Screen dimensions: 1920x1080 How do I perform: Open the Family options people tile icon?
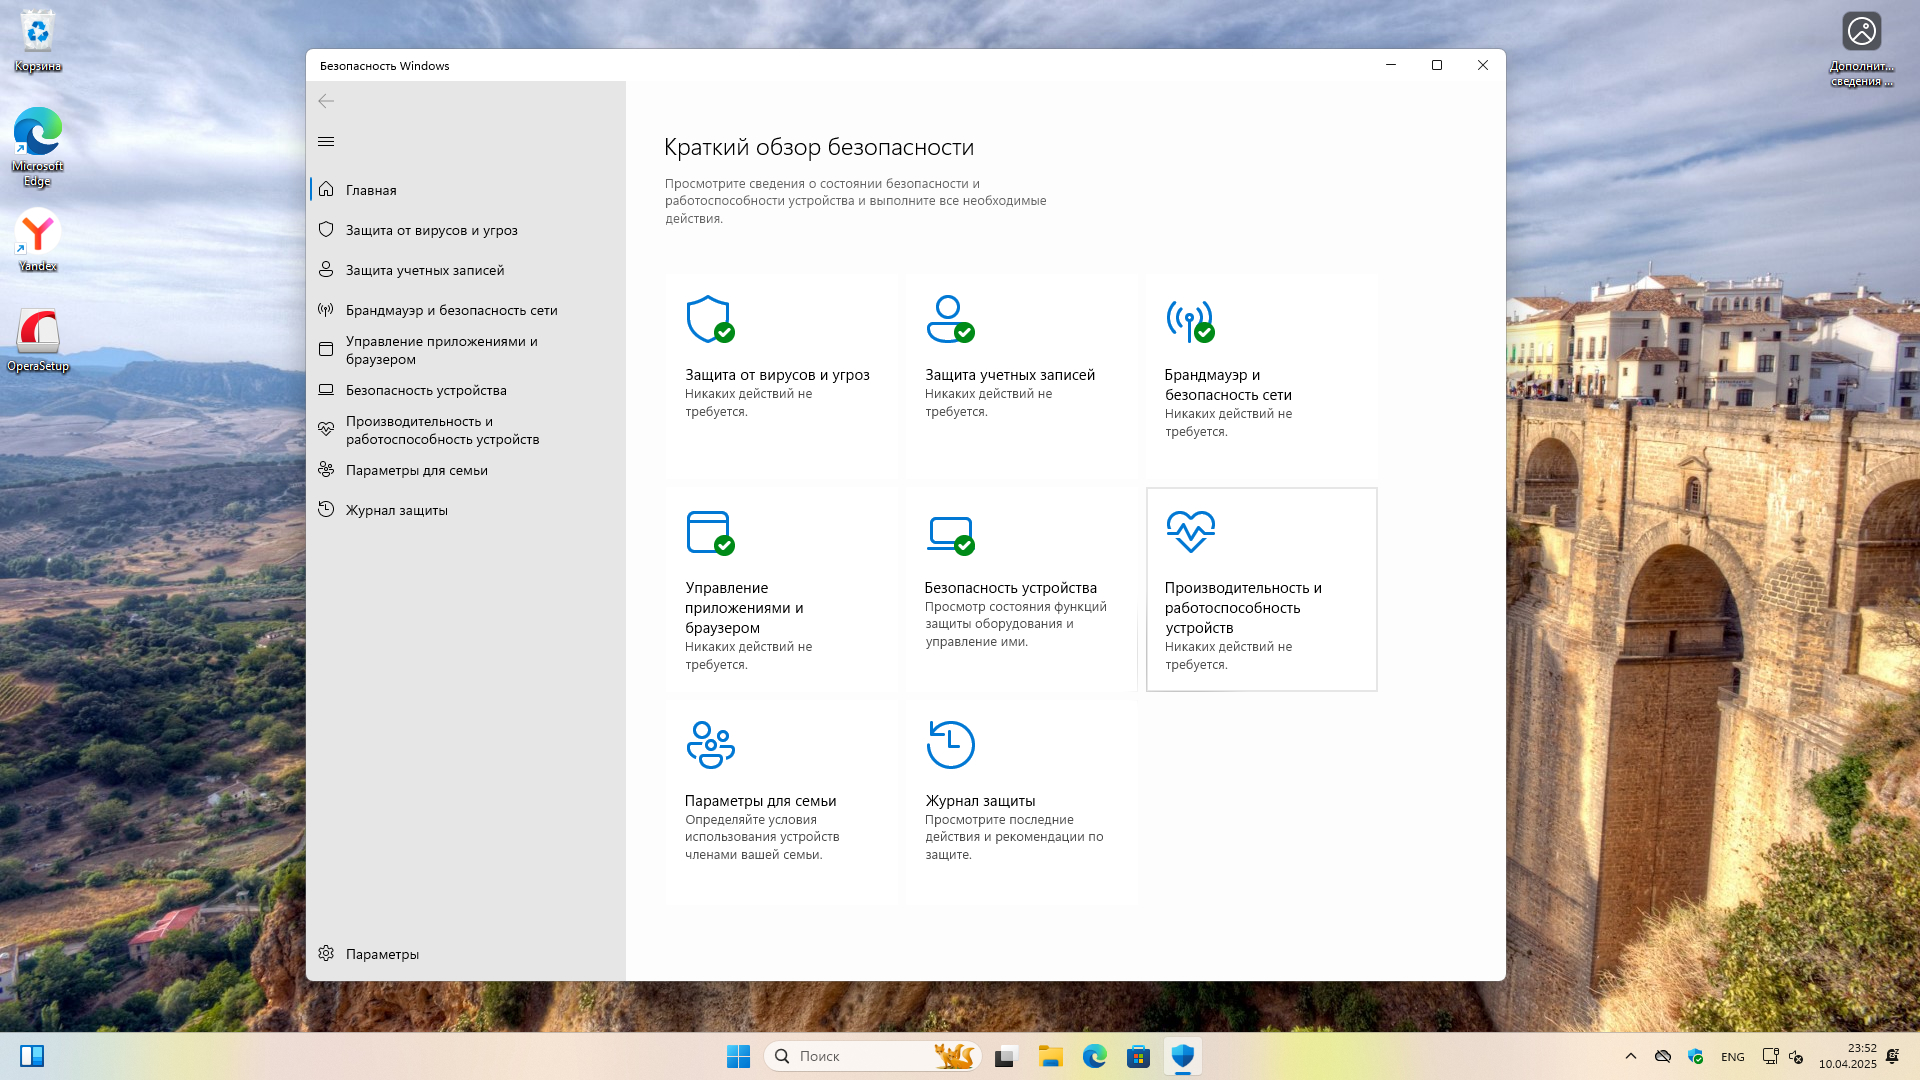tap(710, 745)
